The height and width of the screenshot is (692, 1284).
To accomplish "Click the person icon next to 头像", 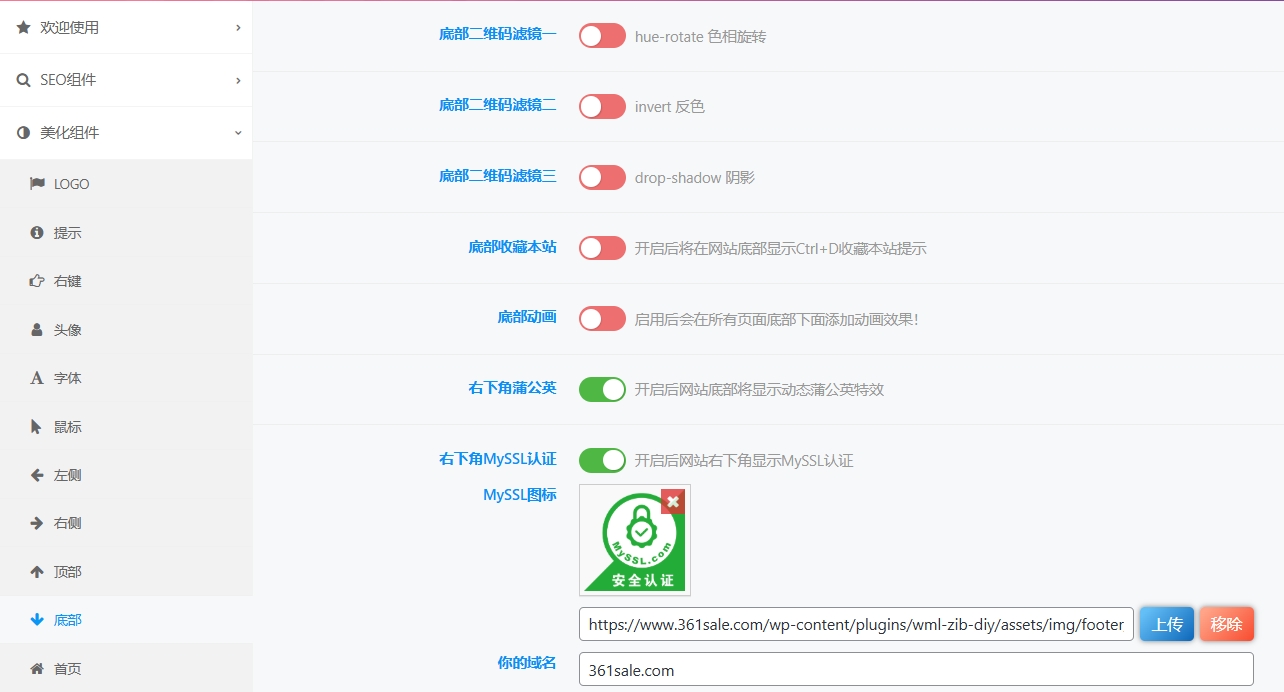I will pyautogui.click(x=37, y=329).
